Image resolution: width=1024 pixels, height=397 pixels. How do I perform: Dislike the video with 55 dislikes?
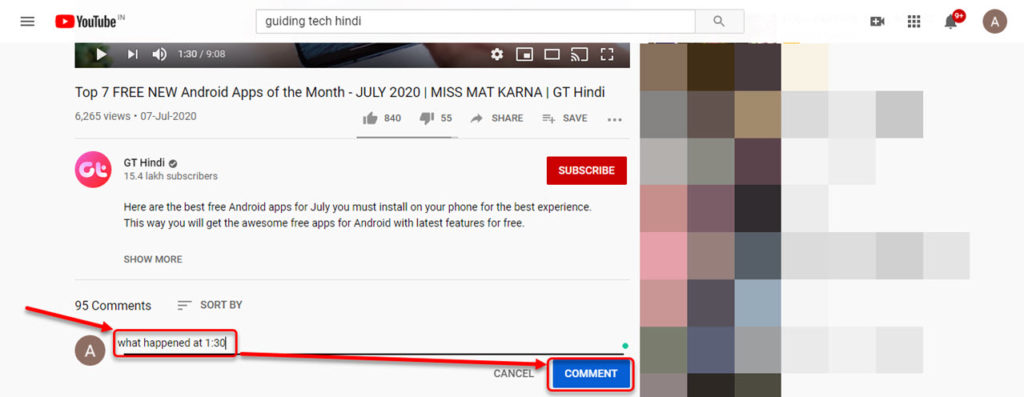pyautogui.click(x=436, y=118)
